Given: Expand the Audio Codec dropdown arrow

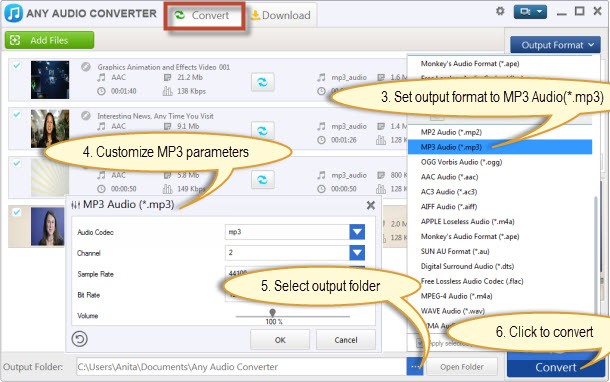Looking at the screenshot, I should [x=357, y=232].
